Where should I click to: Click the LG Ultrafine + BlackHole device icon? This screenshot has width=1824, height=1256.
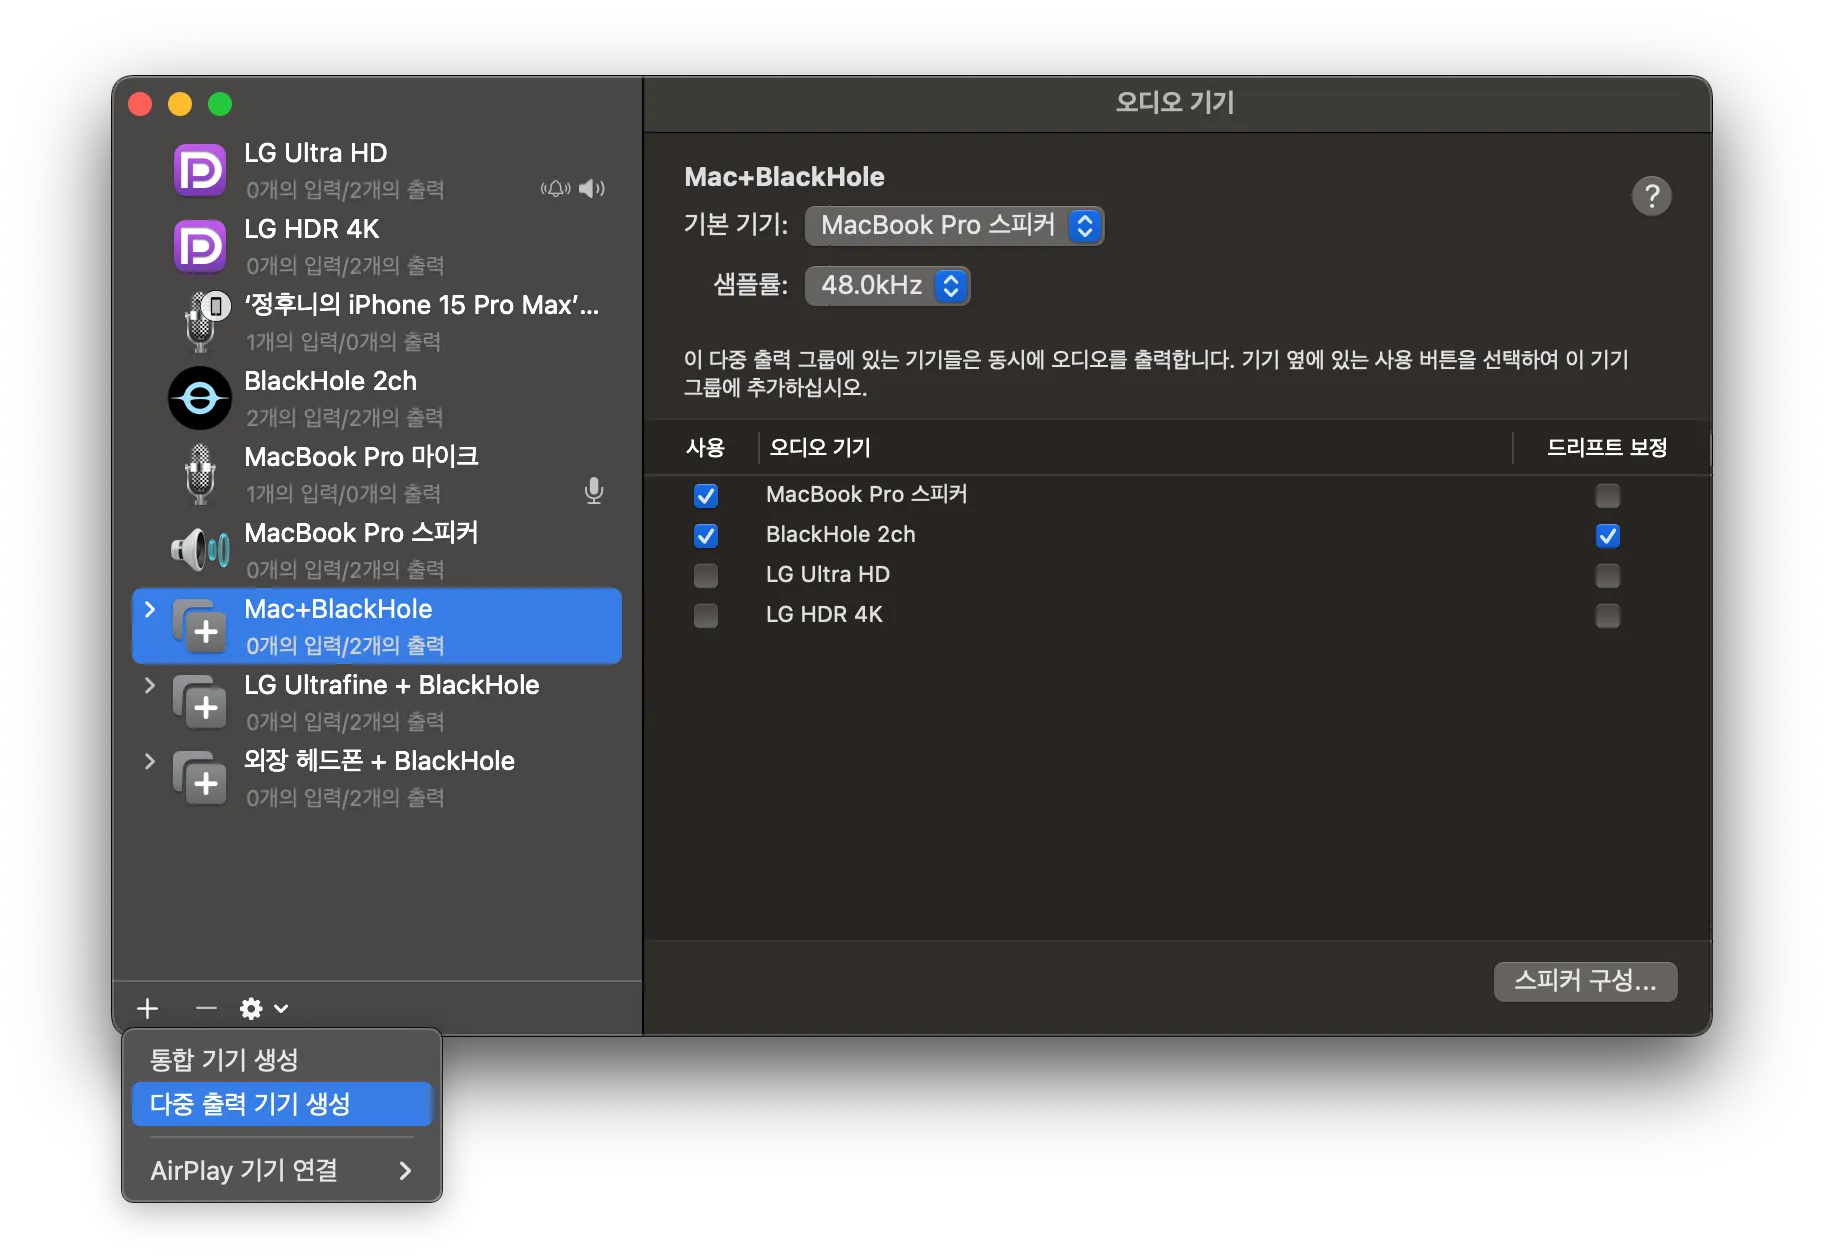[200, 702]
